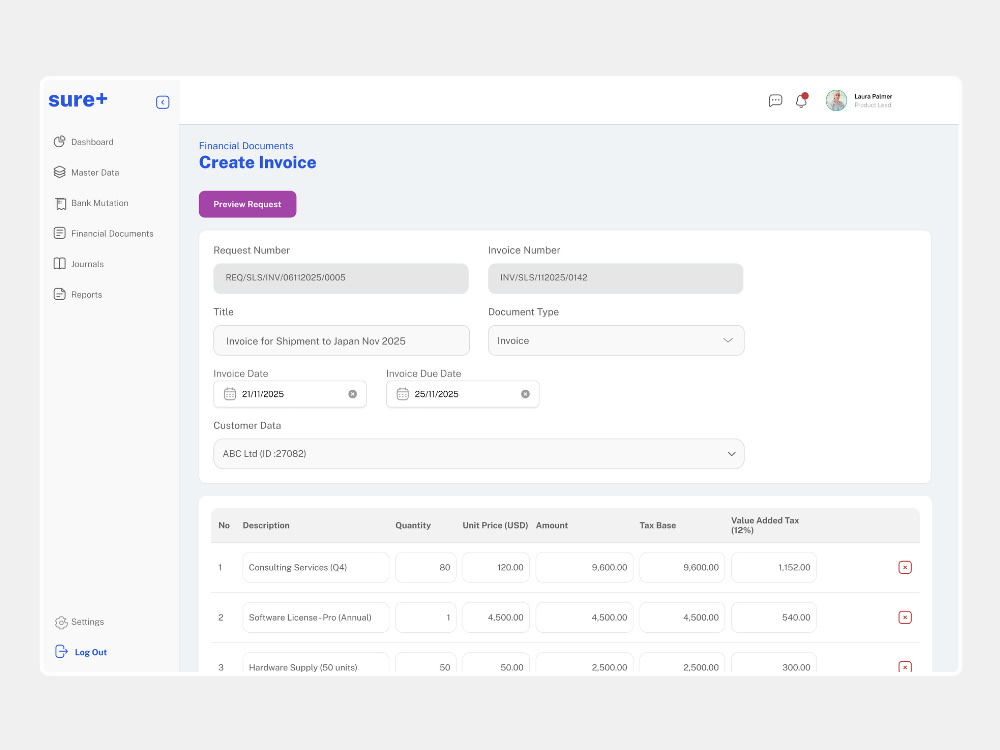This screenshot has width=1000, height=750.
Task: Delete the Software License - Pro row
Action: [904, 617]
